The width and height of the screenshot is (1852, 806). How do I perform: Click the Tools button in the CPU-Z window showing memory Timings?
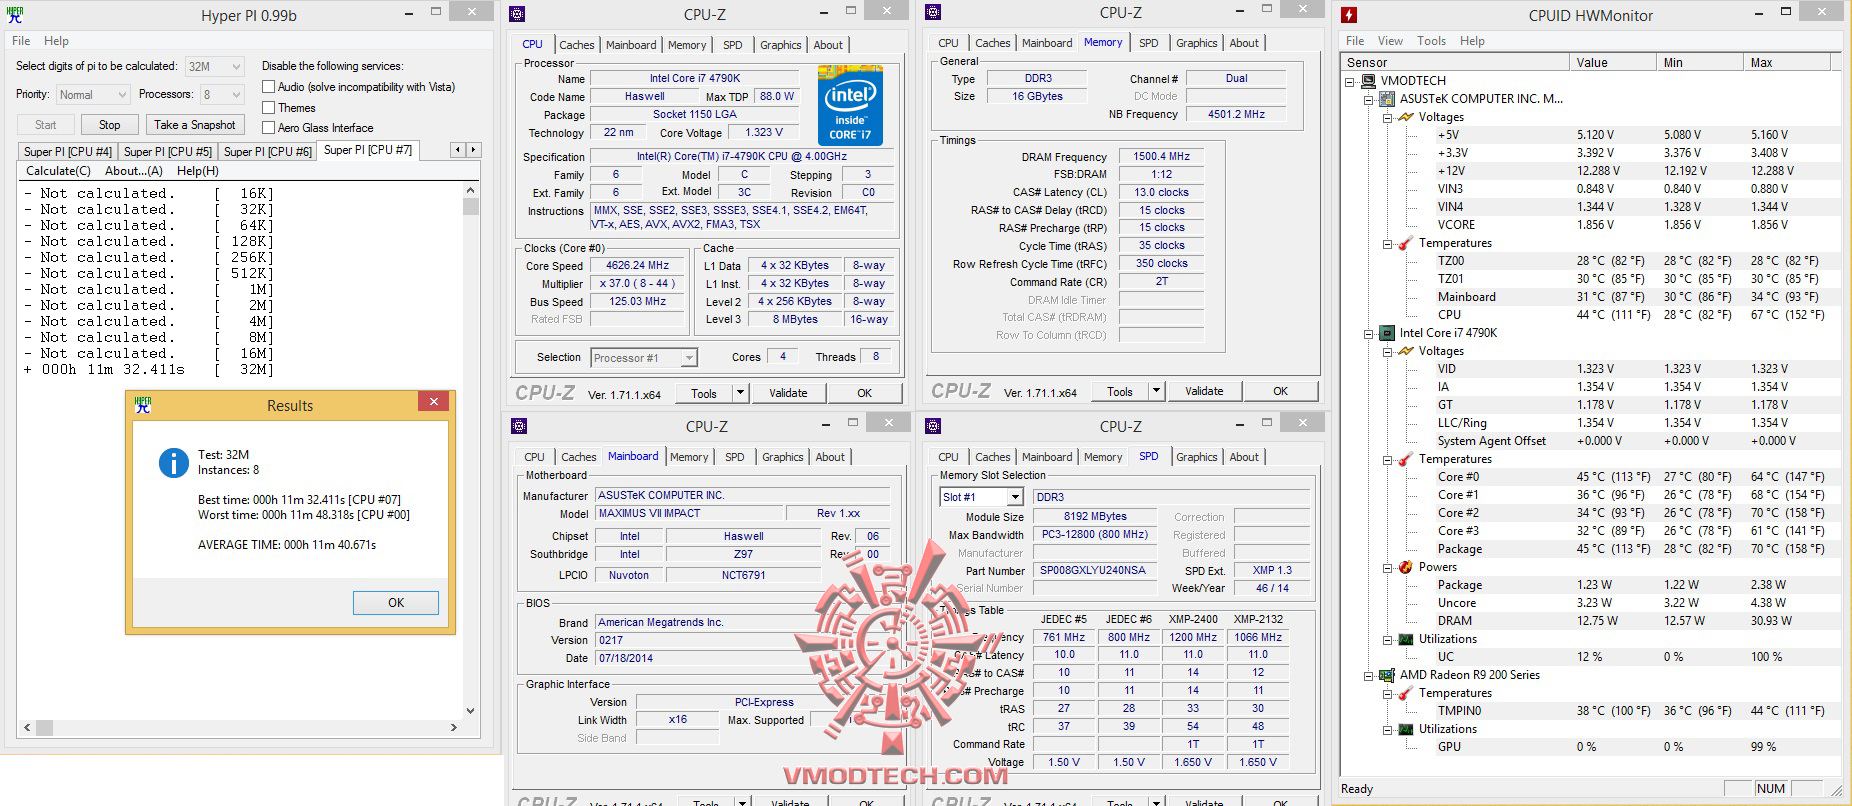[x=1128, y=391]
